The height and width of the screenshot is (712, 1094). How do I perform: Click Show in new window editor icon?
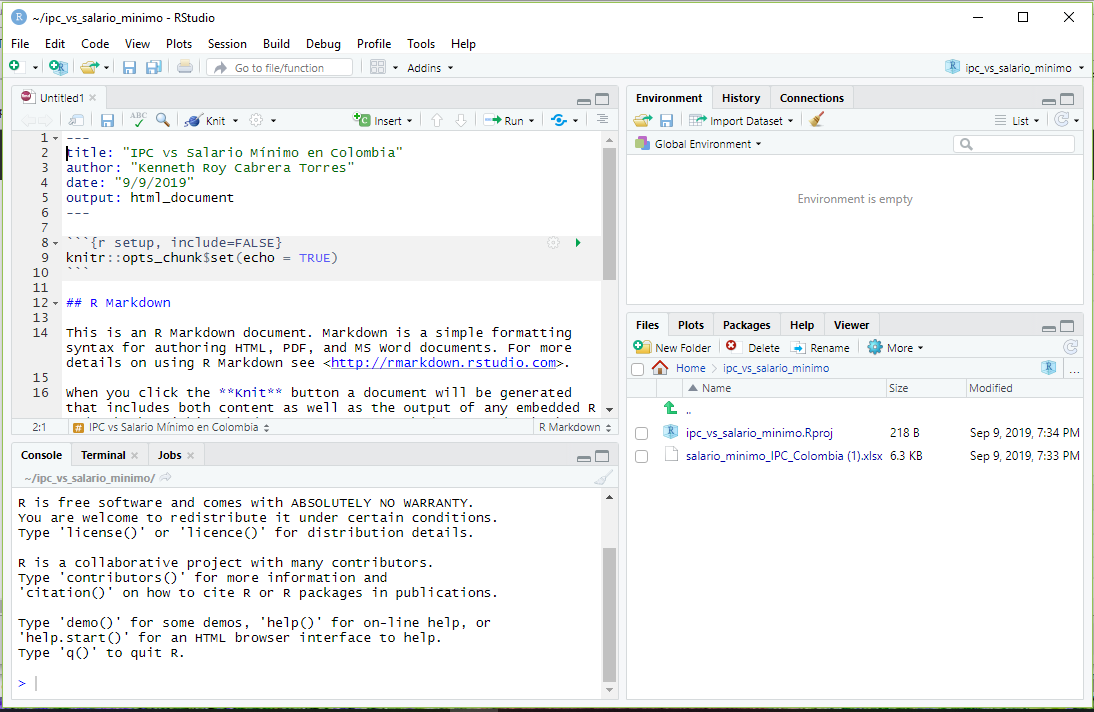(76, 120)
